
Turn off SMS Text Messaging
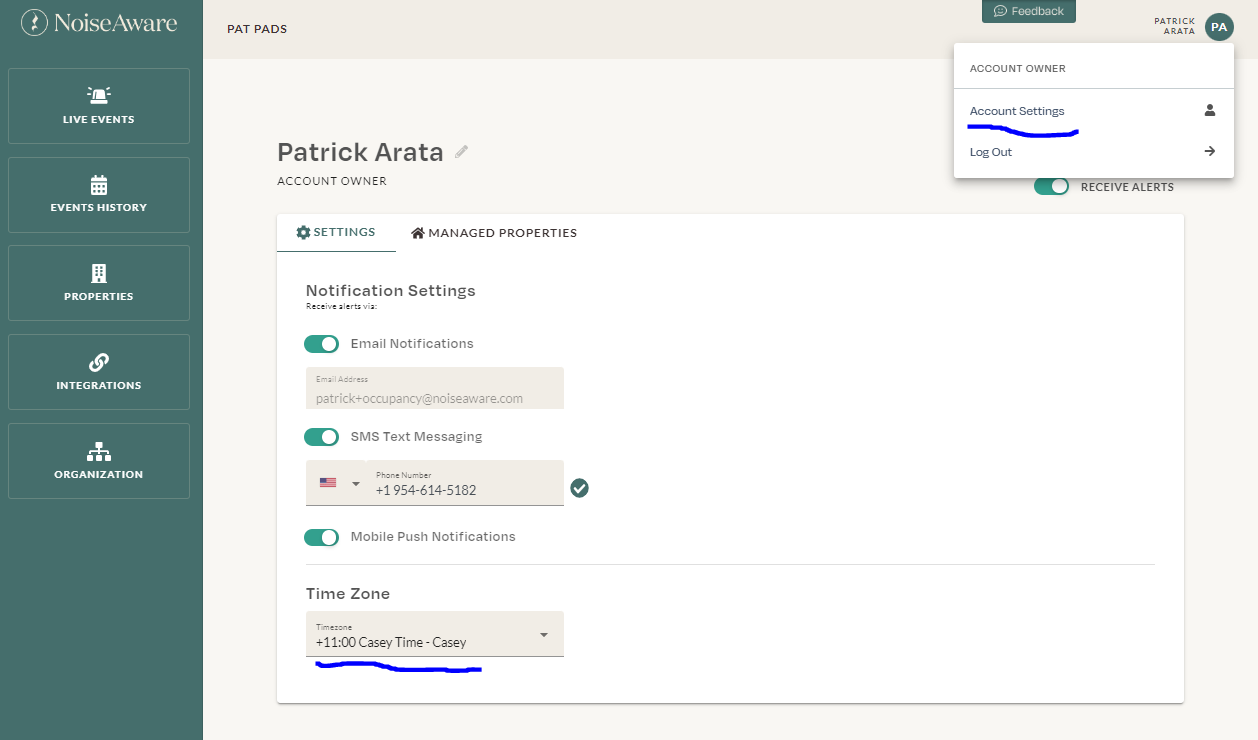coord(322,437)
